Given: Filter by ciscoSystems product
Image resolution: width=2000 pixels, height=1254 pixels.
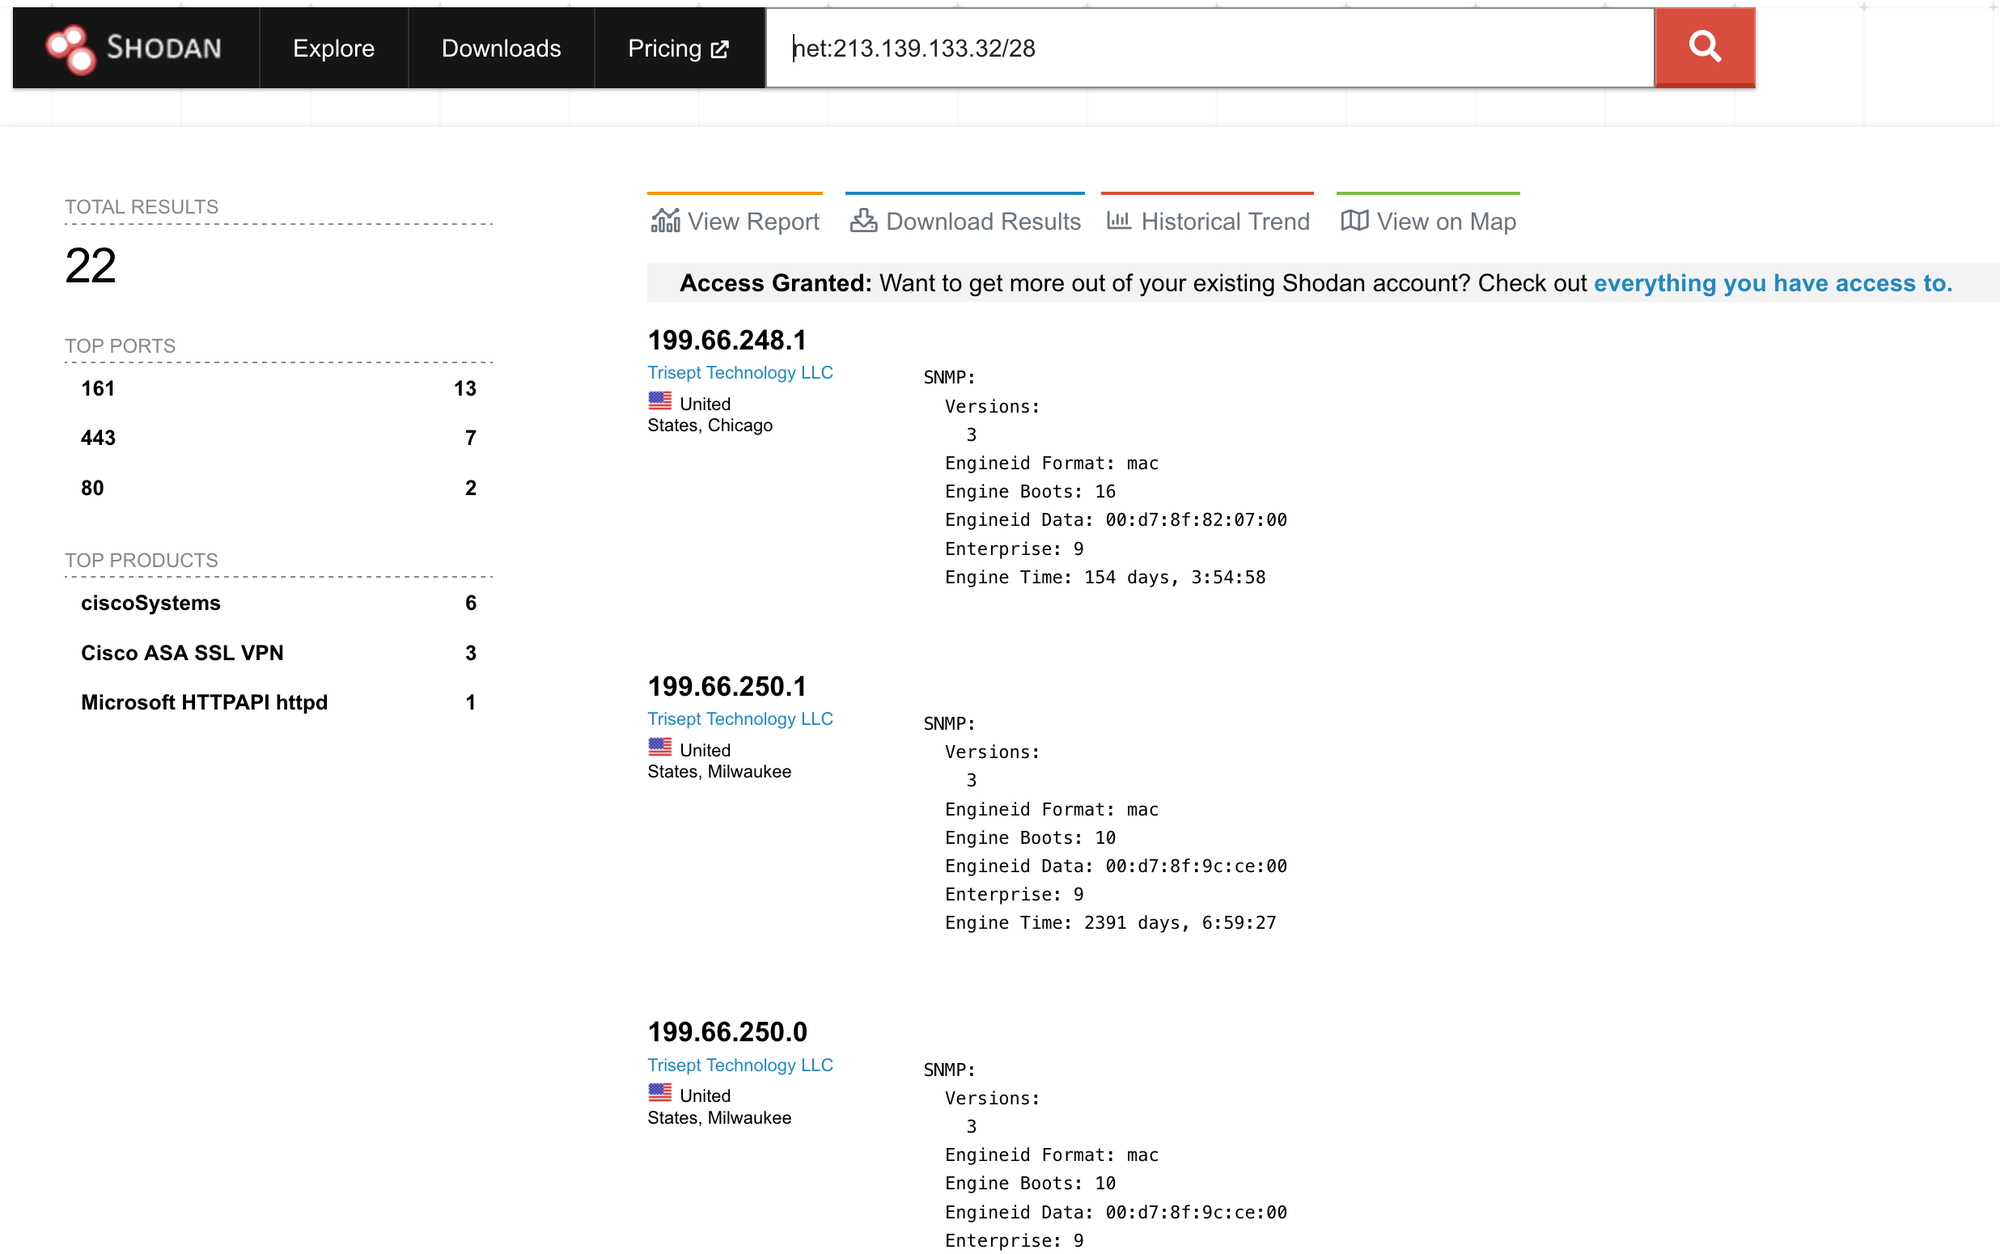Looking at the screenshot, I should click(x=151, y=603).
